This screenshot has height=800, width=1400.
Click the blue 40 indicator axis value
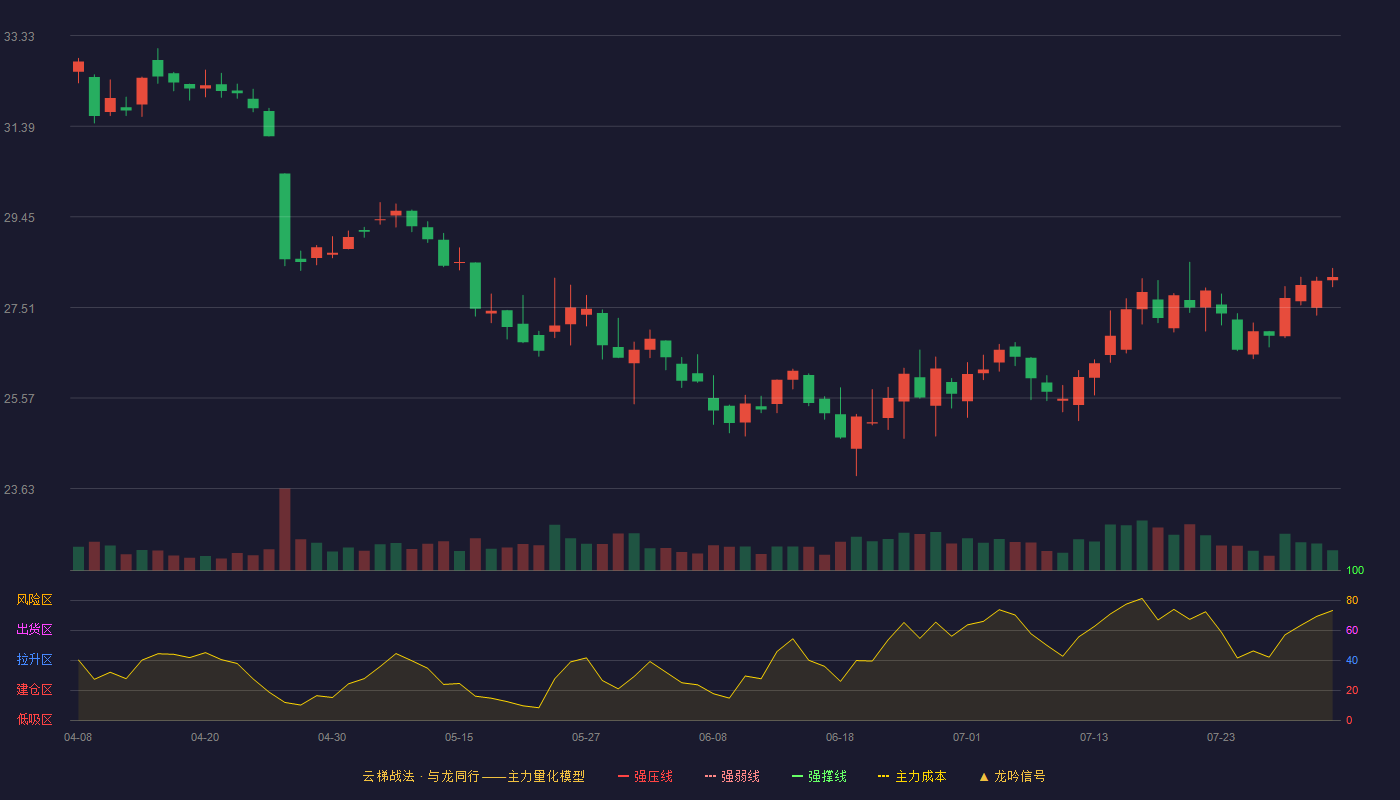[x=1352, y=660]
